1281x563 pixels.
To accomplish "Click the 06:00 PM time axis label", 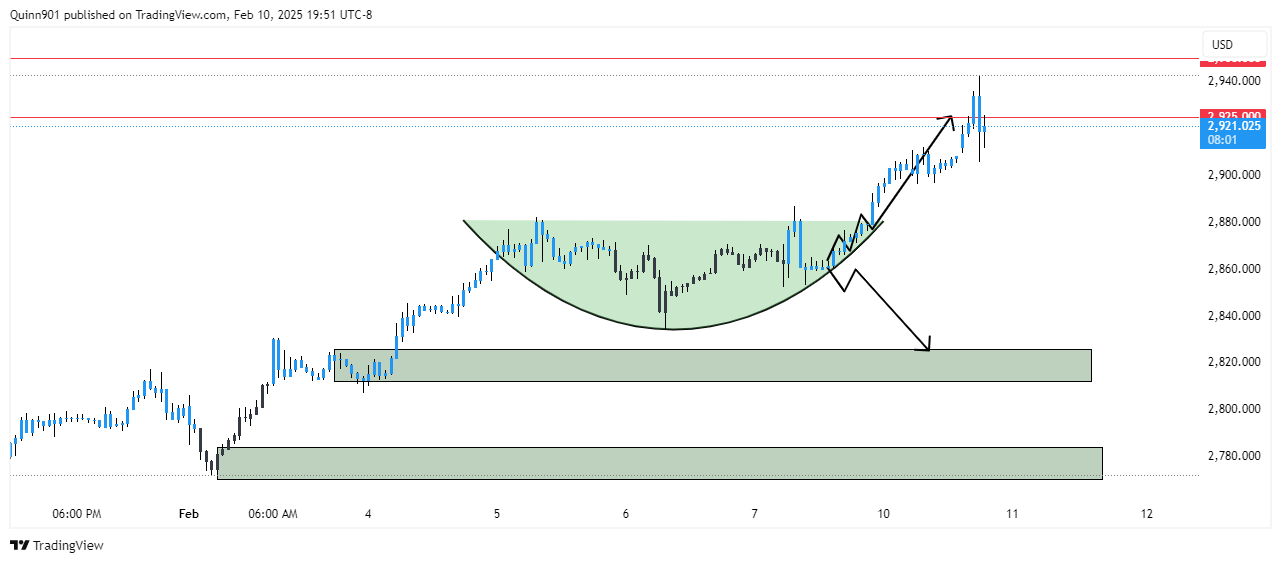I will (77, 514).
